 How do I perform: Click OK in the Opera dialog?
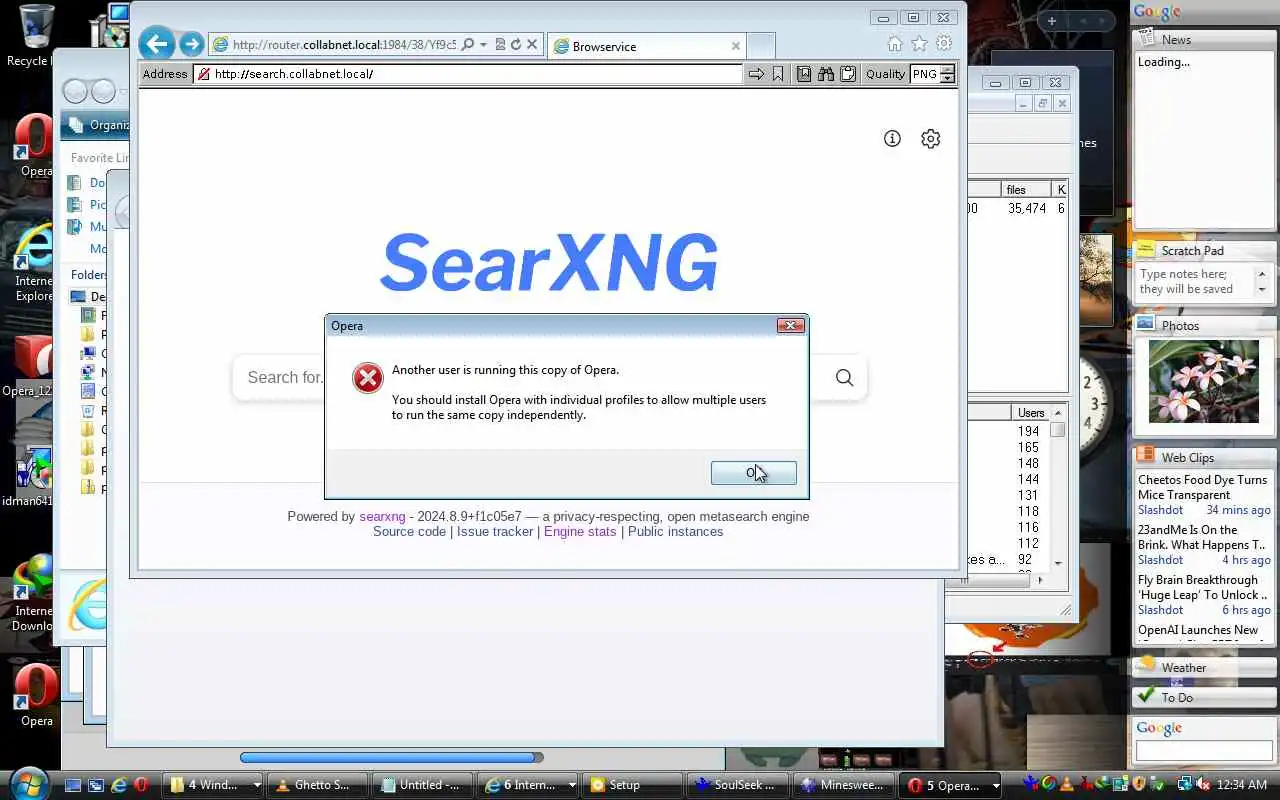[x=754, y=472]
